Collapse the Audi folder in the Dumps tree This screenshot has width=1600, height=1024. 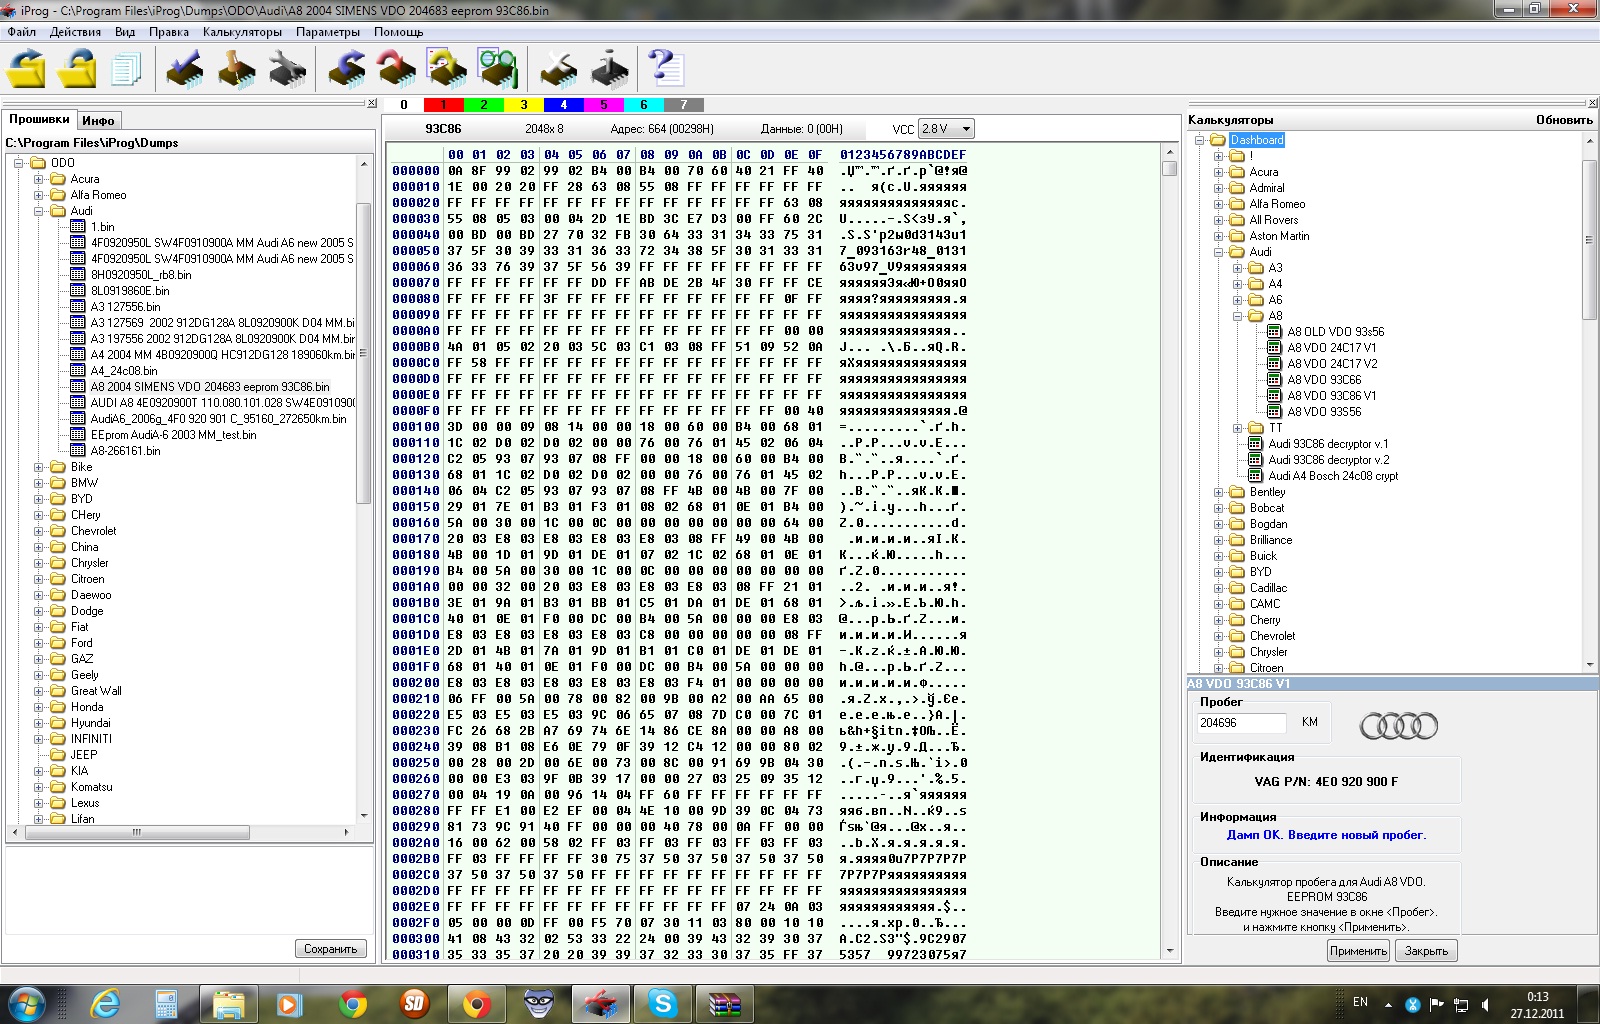tap(39, 211)
